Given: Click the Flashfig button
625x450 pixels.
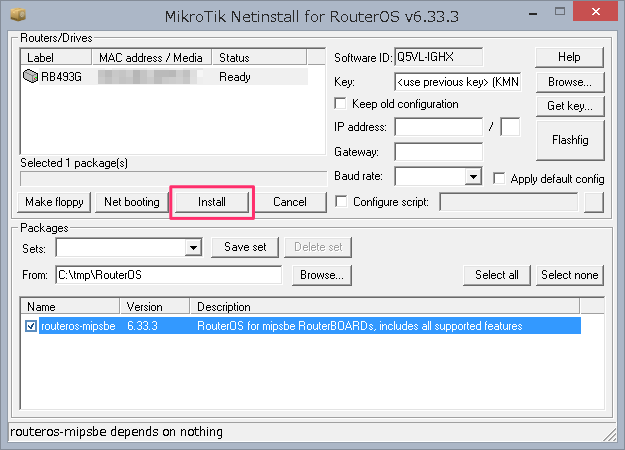Looking at the screenshot, I should 570,140.
